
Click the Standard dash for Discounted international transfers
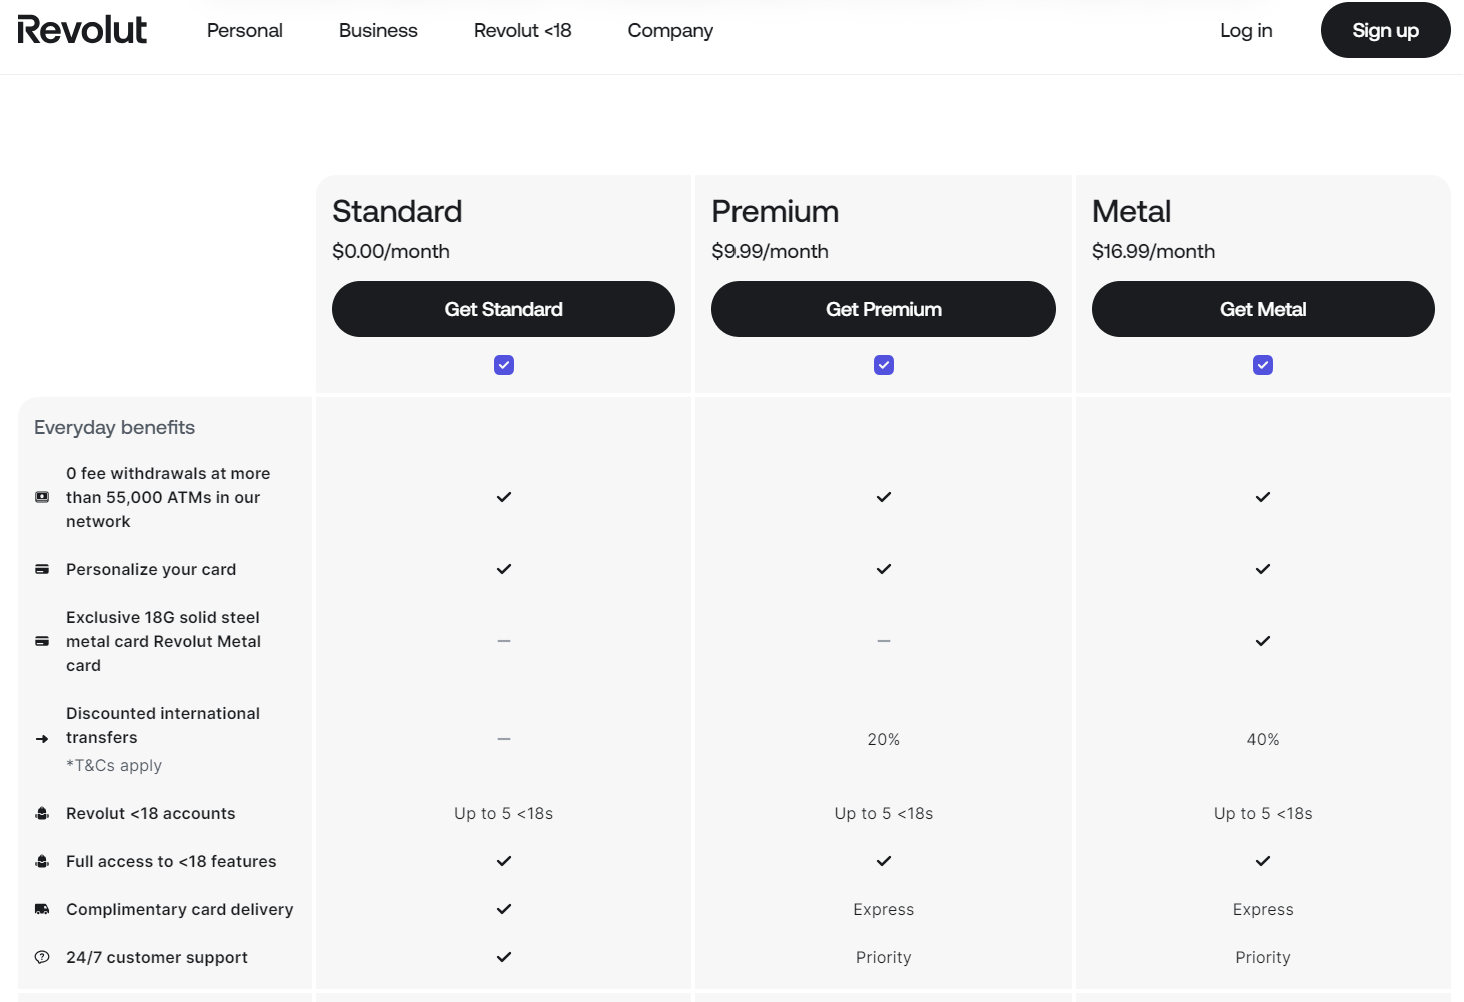tap(504, 739)
